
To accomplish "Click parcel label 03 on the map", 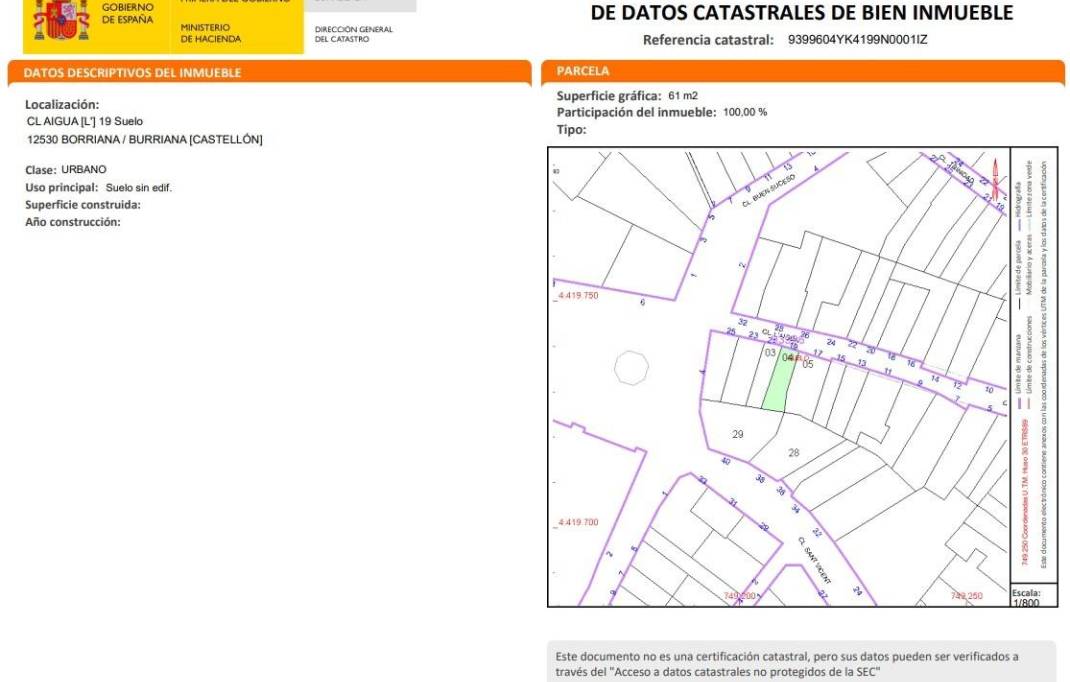I will [x=770, y=353].
